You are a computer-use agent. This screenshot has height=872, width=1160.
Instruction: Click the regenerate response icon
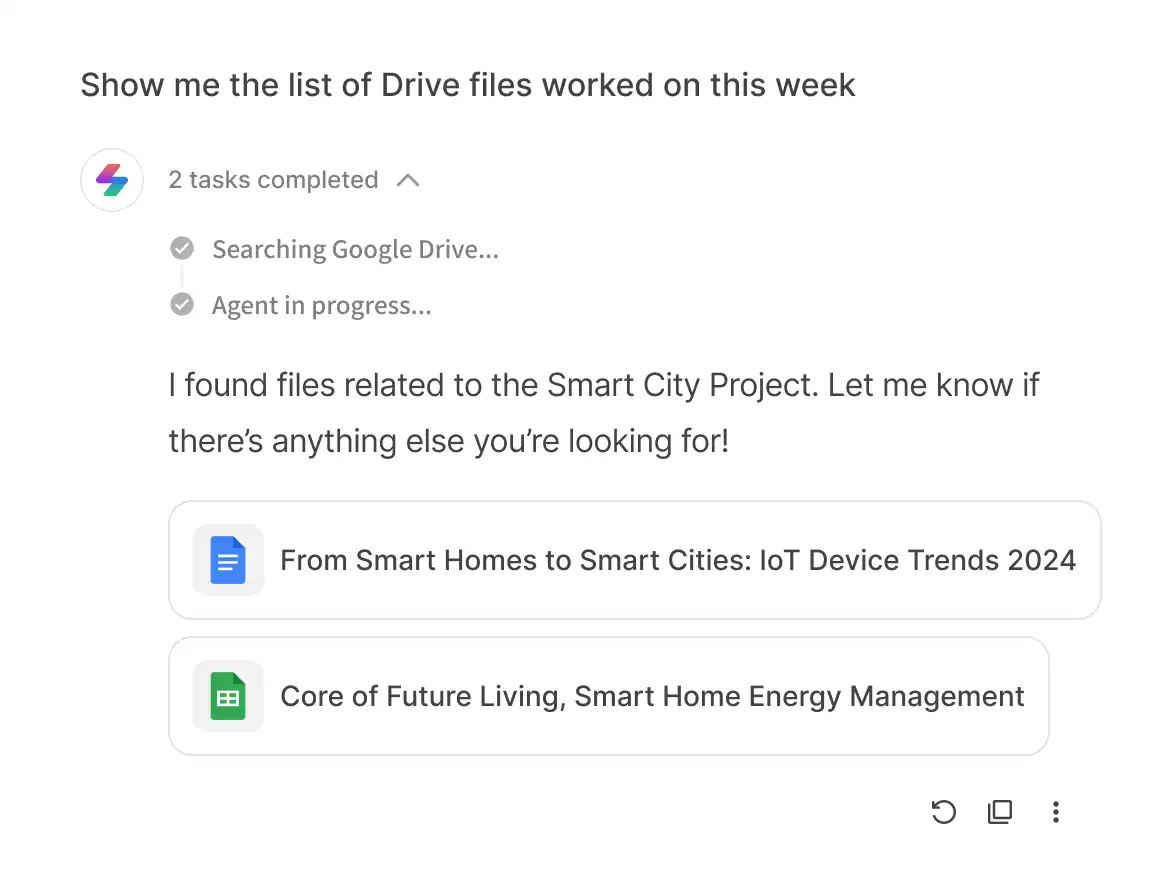tap(943, 812)
